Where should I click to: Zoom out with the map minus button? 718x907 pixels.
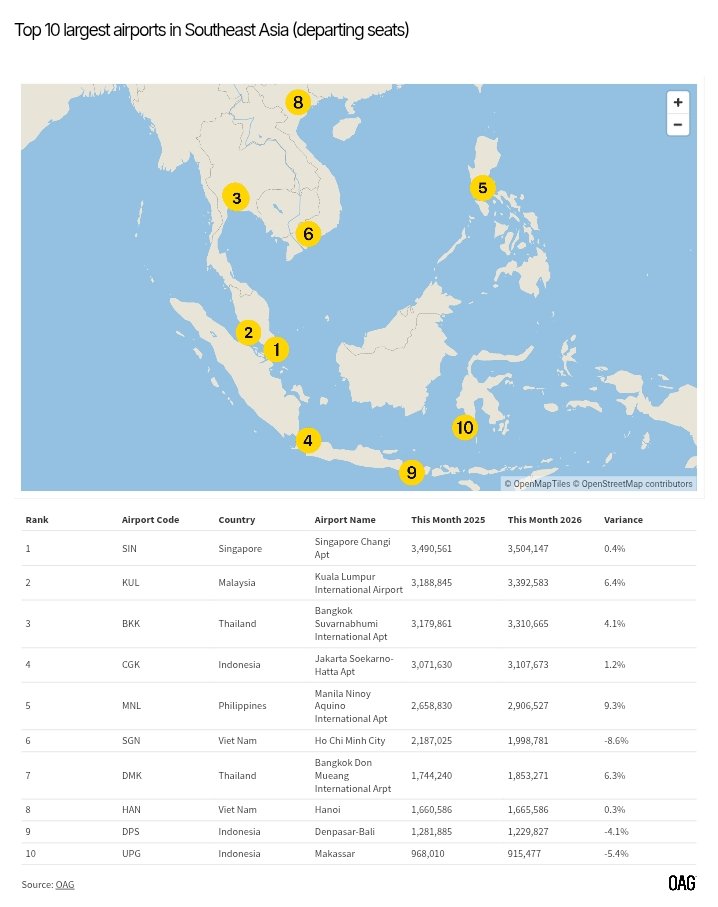point(678,124)
